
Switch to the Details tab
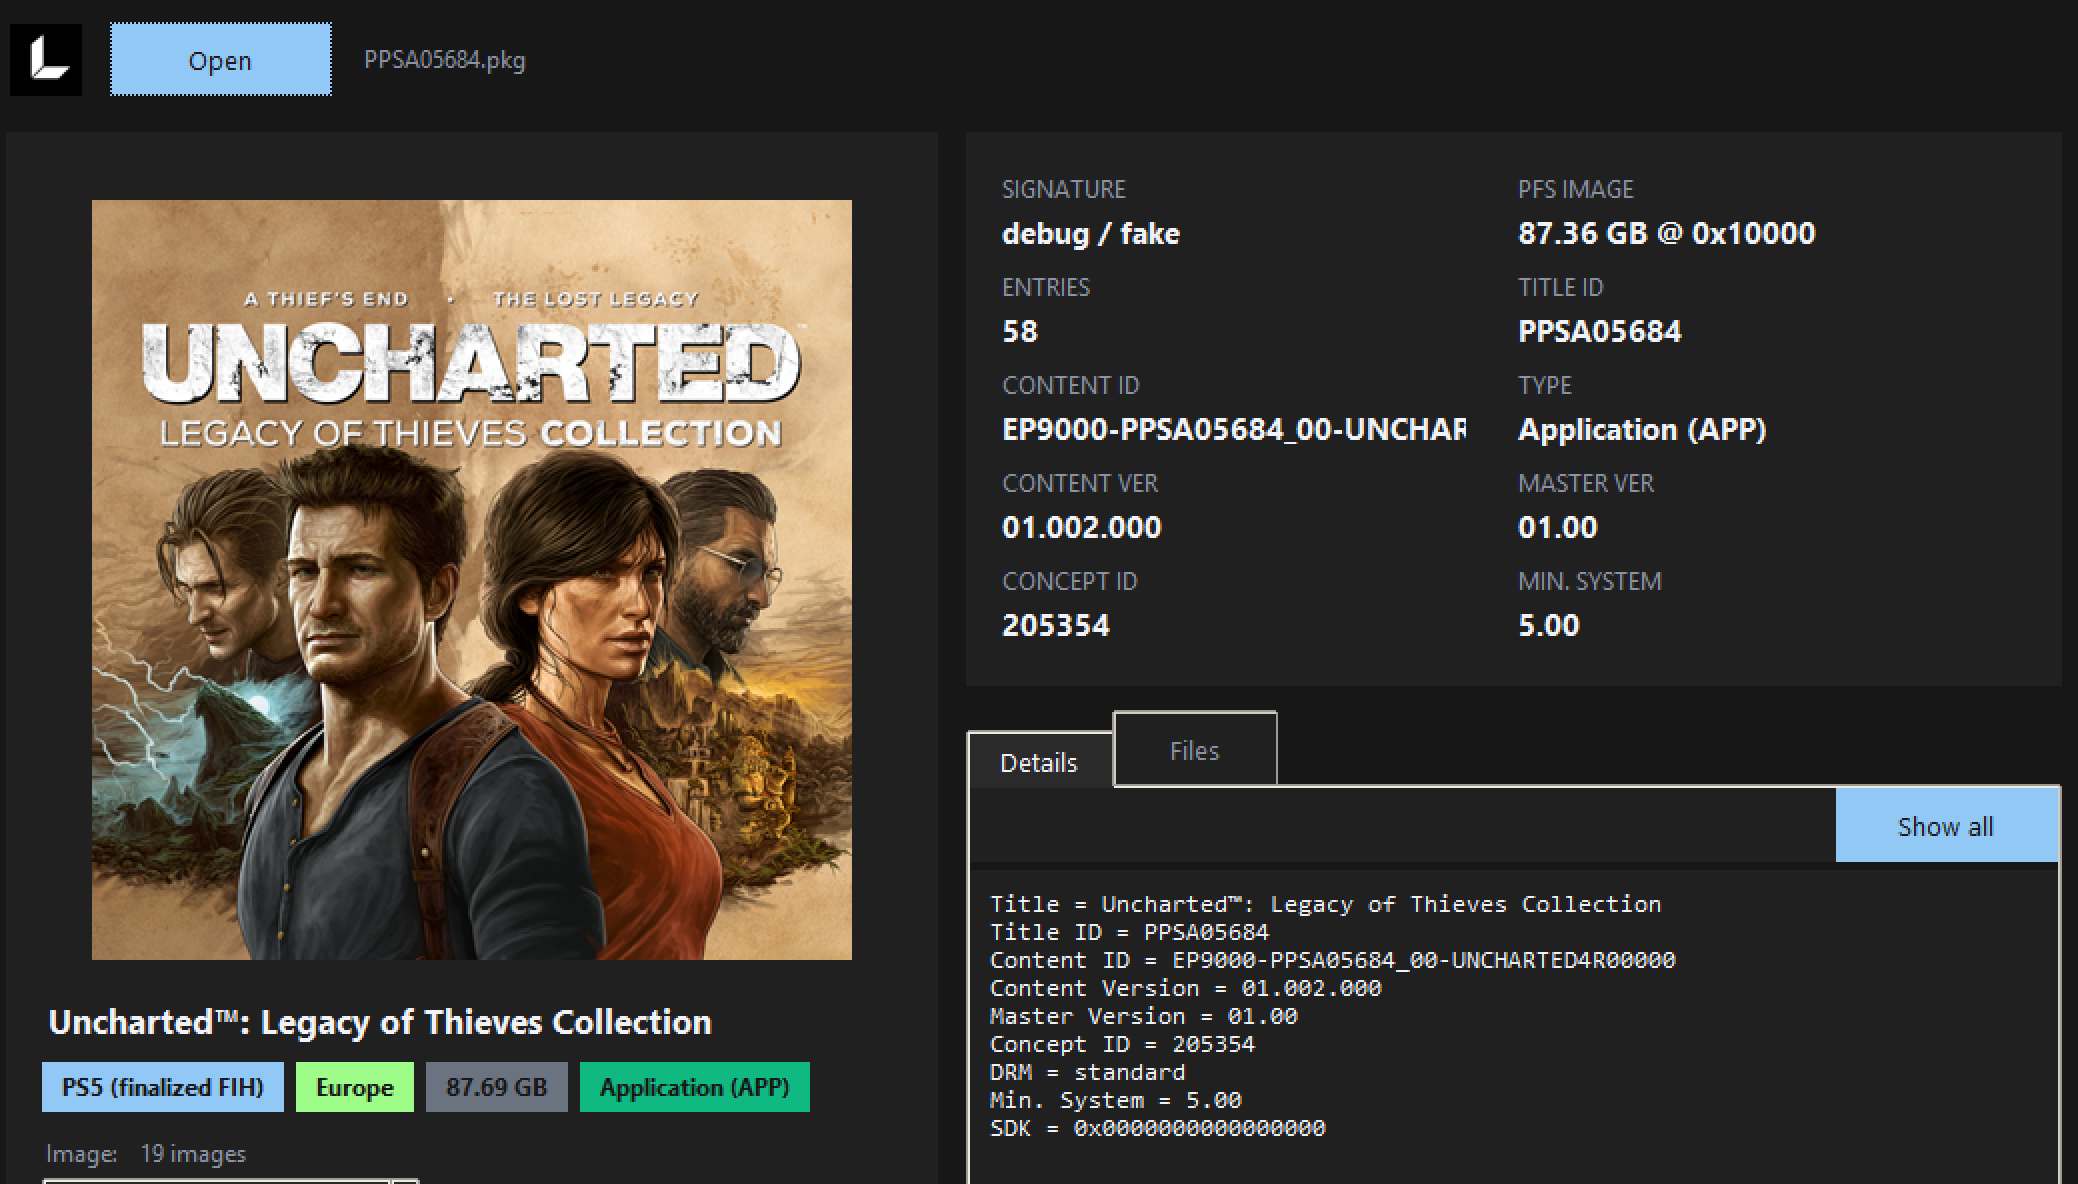pos(1039,762)
